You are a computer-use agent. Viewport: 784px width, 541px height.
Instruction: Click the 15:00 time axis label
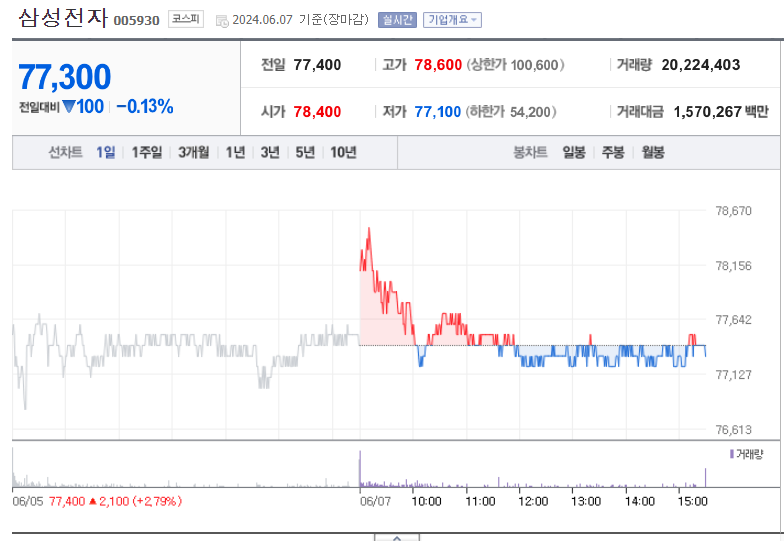click(693, 502)
